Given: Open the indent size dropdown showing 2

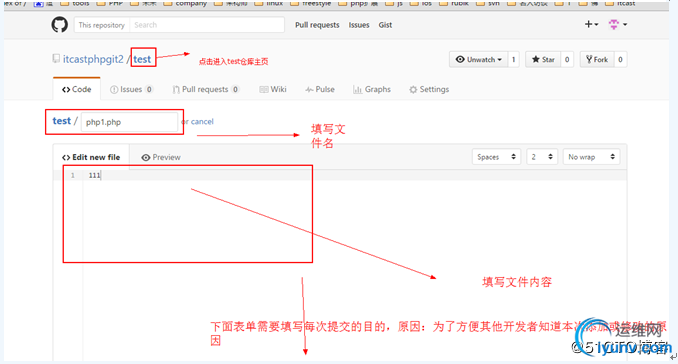Looking at the screenshot, I should (542, 157).
